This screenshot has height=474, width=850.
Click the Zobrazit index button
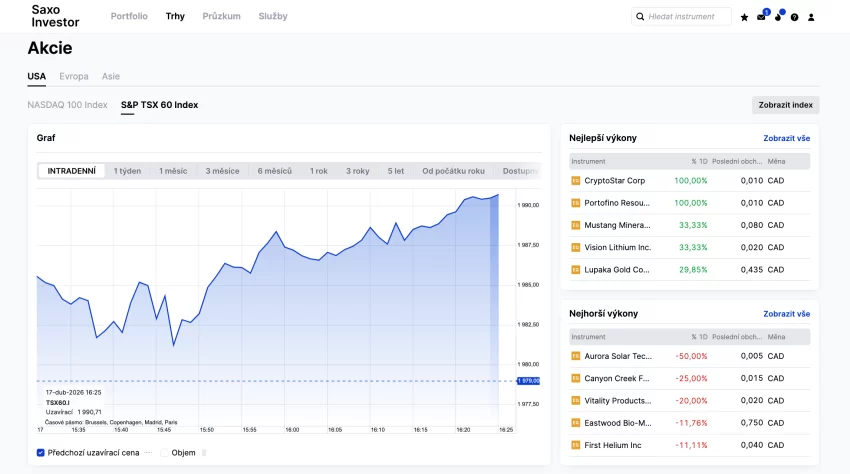click(785, 105)
